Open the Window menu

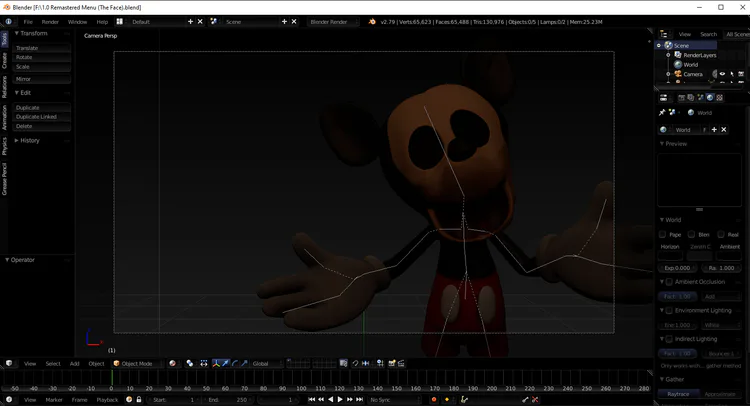77,22
